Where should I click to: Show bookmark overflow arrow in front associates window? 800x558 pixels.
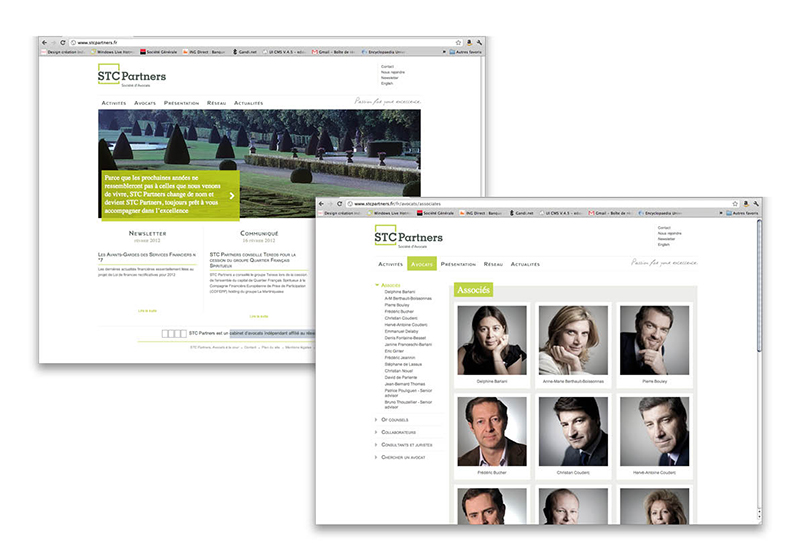pos(720,213)
